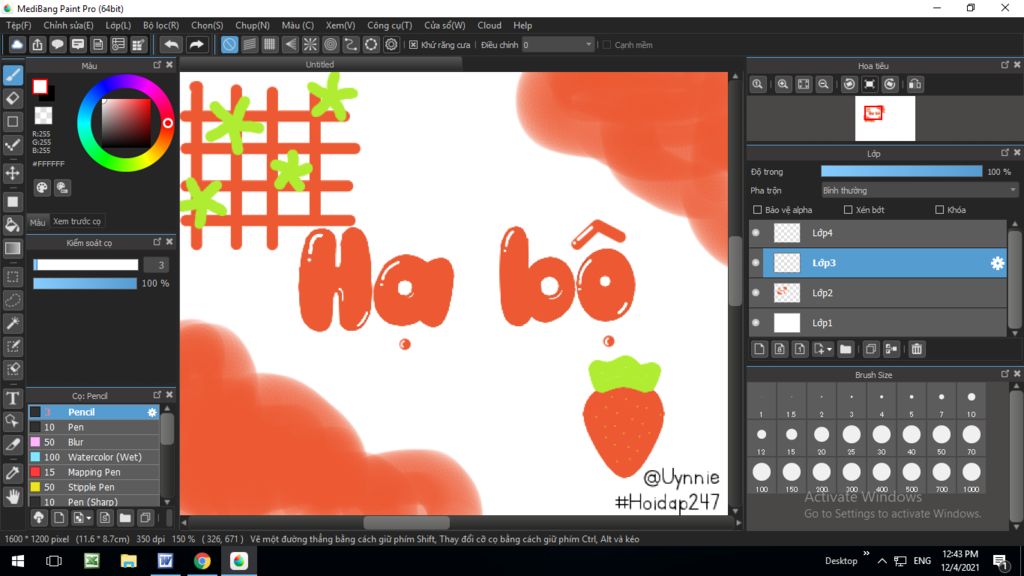Viewport: 1024px width, 576px height.
Task: Show hidden system tray icons chevron
Action: click(x=882, y=561)
